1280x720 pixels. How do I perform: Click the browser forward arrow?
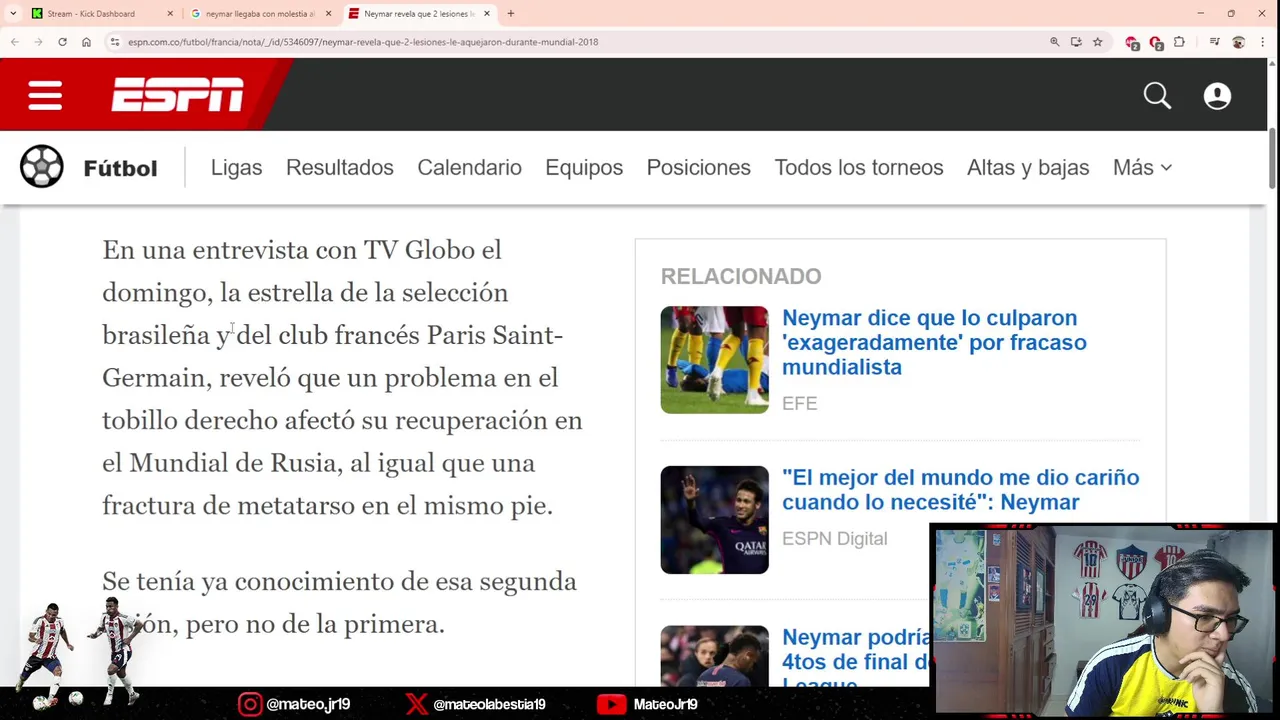click(x=38, y=42)
